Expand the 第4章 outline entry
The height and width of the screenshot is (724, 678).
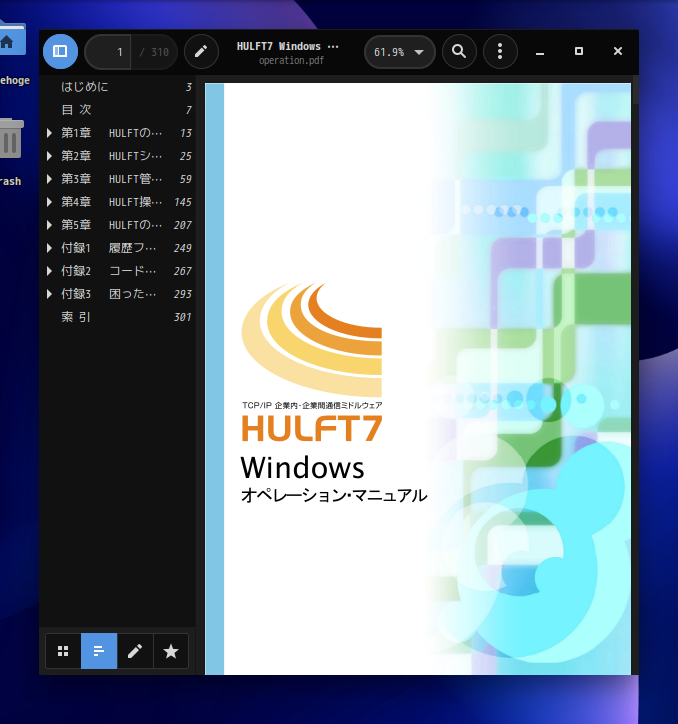click(x=49, y=202)
